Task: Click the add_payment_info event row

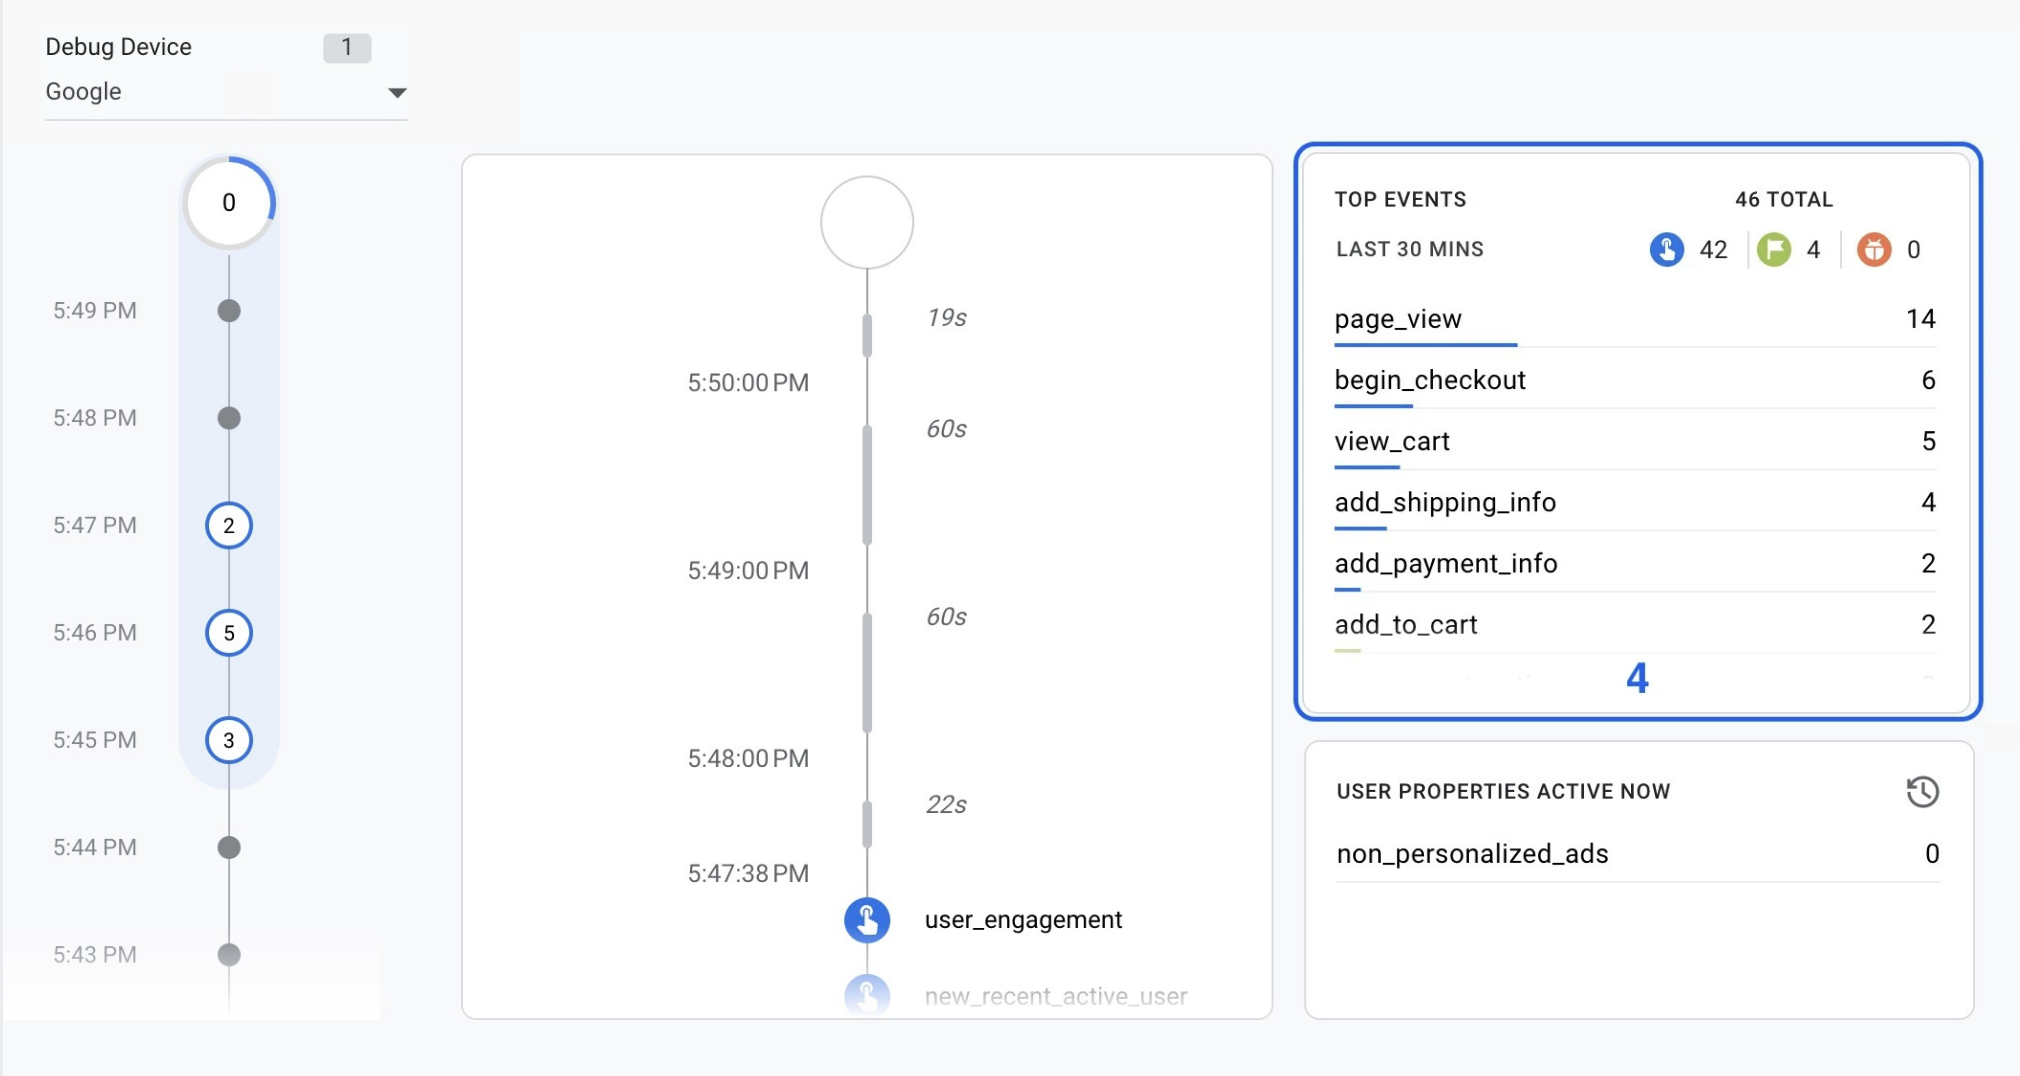Action: coord(1446,563)
